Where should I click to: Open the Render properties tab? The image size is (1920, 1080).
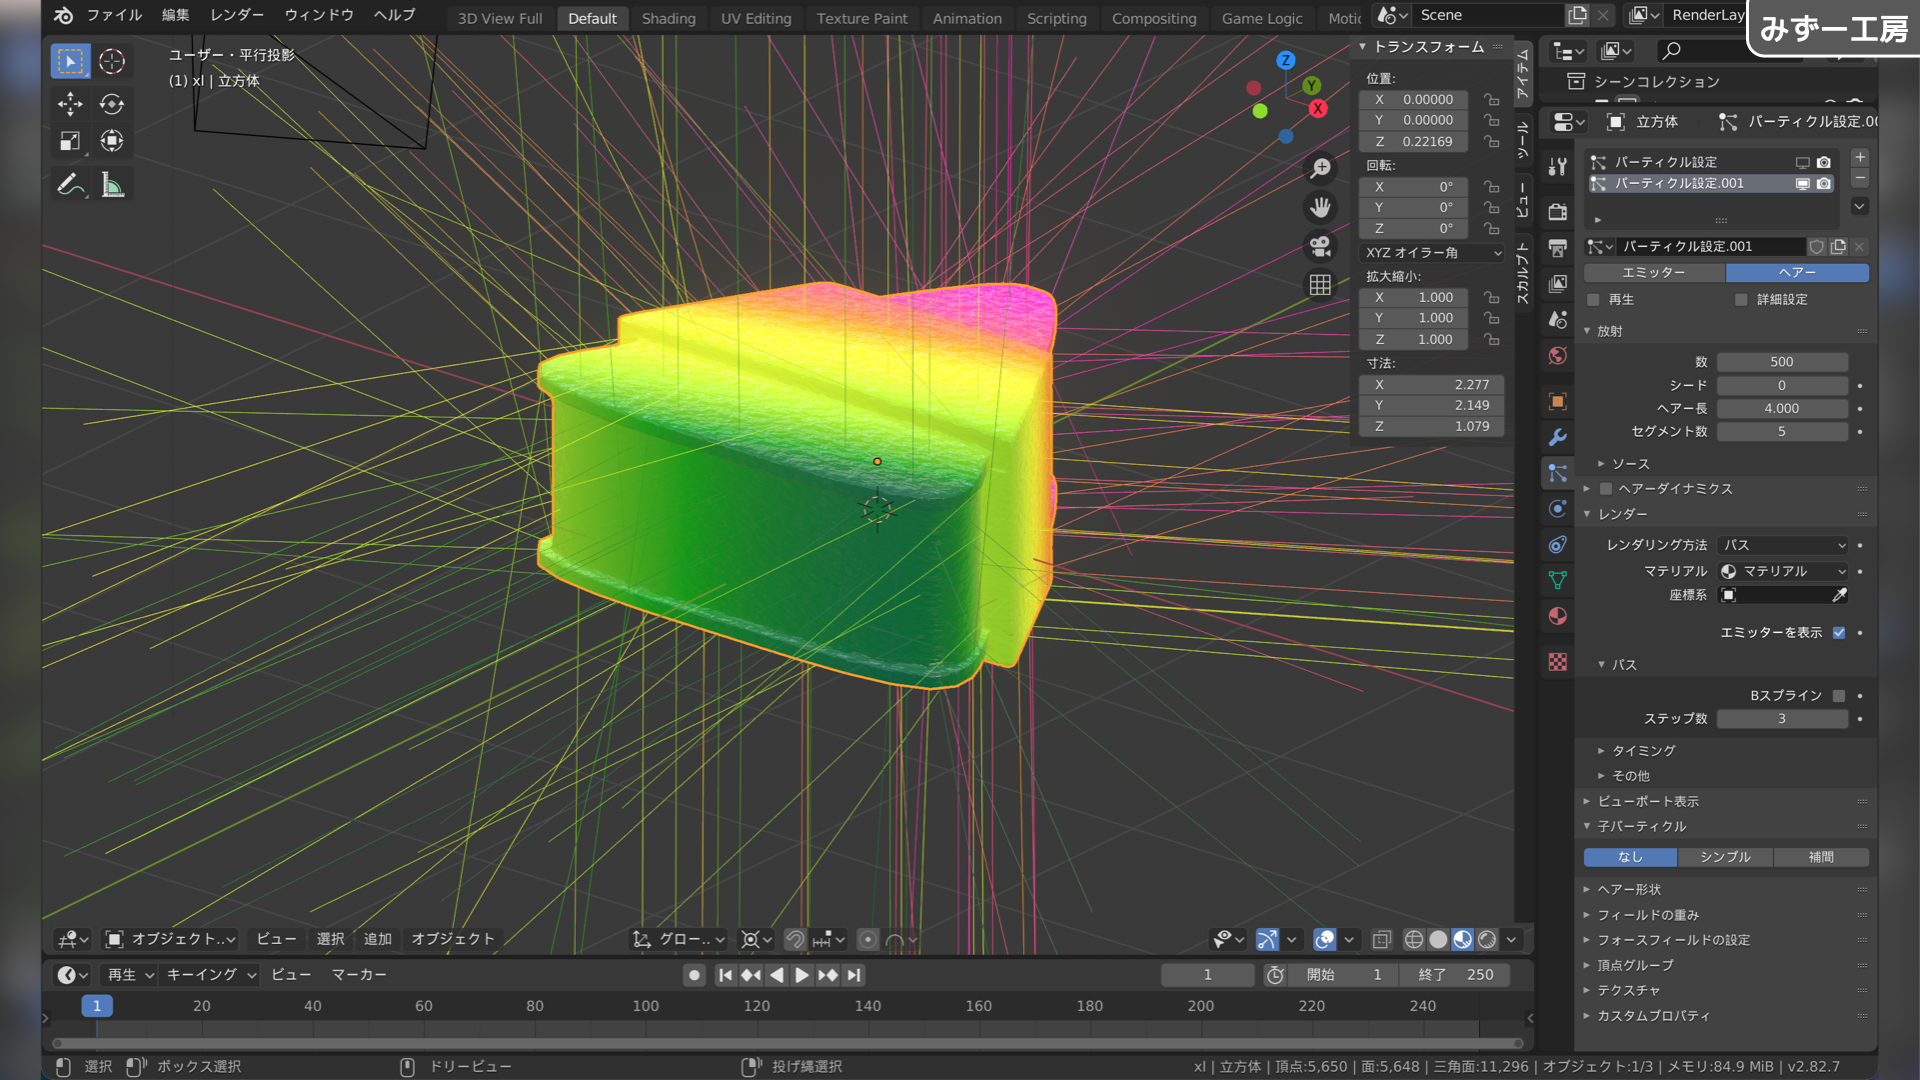point(1558,211)
